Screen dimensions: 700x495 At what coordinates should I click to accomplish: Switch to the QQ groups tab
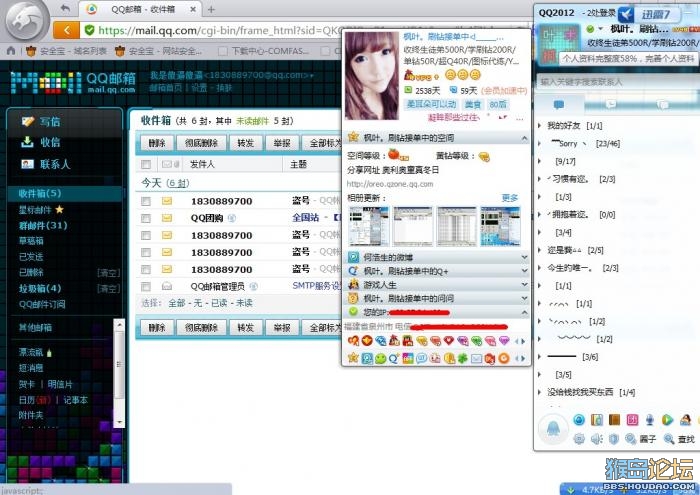[x=663, y=105]
